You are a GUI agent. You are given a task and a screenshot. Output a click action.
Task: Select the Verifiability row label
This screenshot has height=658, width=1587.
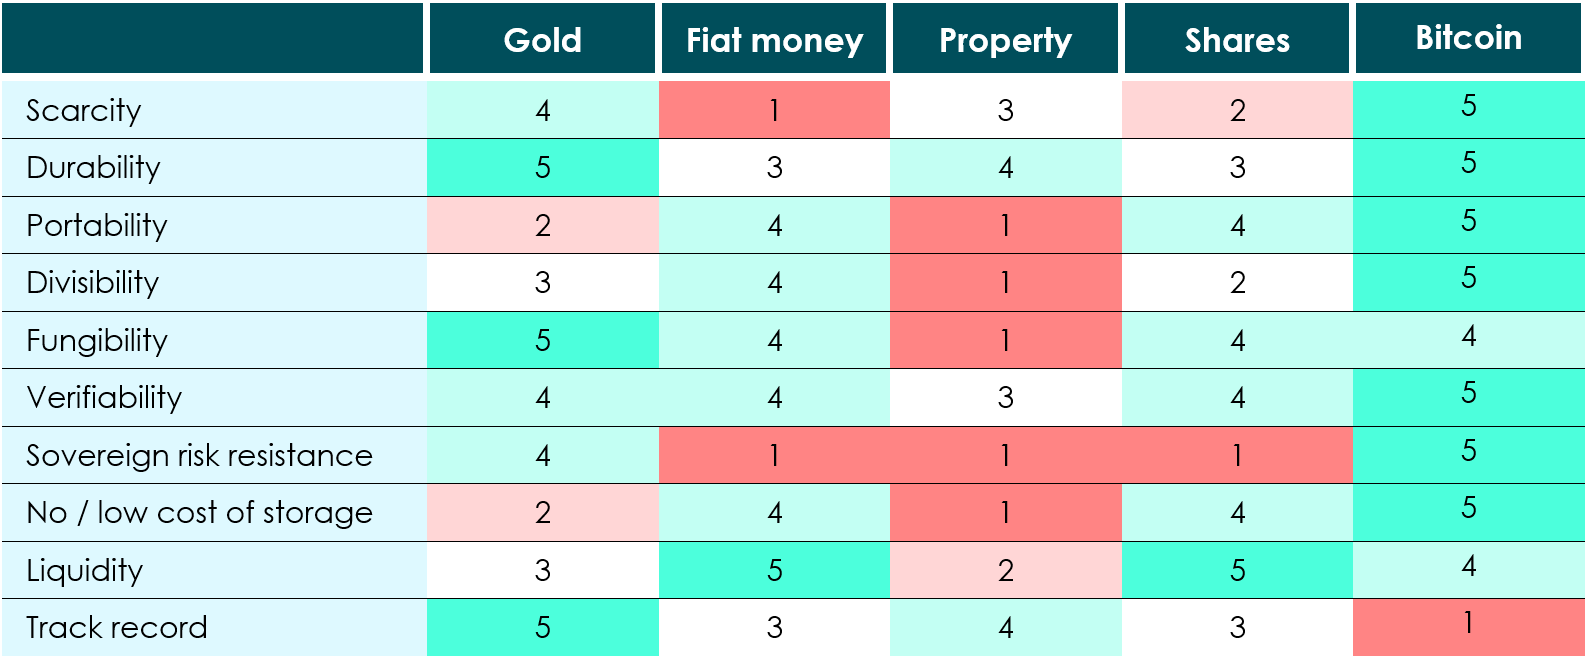[104, 397]
